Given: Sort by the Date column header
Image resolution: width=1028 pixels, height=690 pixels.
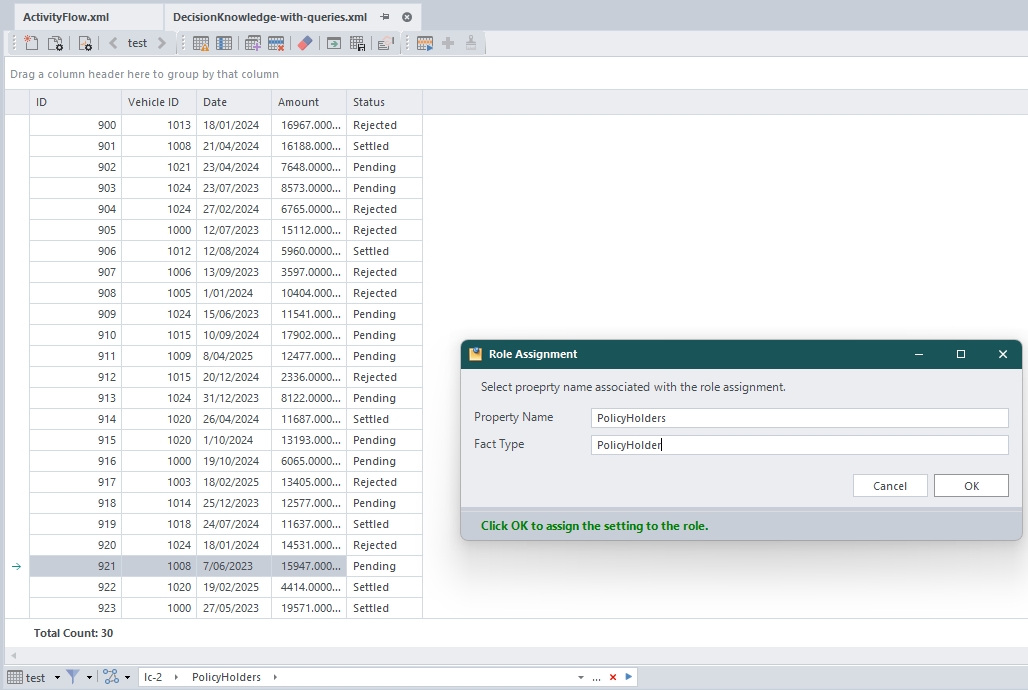Looking at the screenshot, I should 234,102.
